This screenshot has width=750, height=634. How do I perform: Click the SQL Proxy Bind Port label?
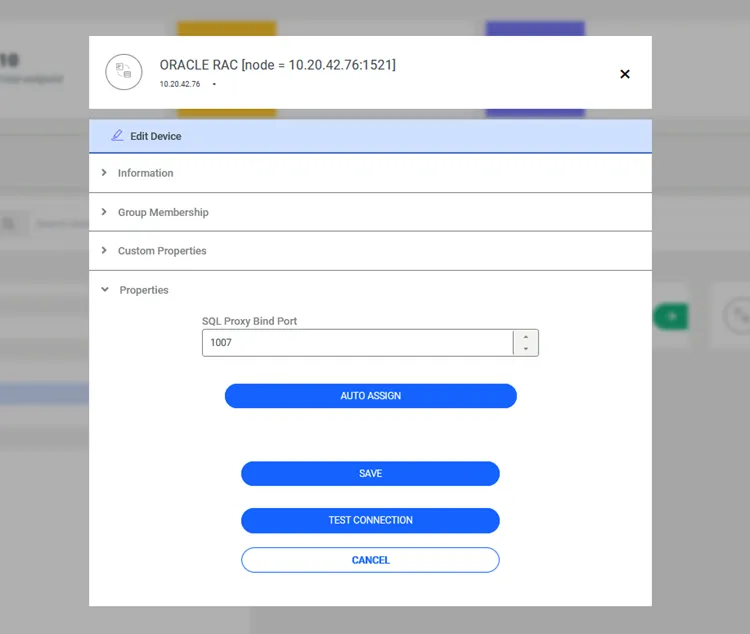[249, 321]
